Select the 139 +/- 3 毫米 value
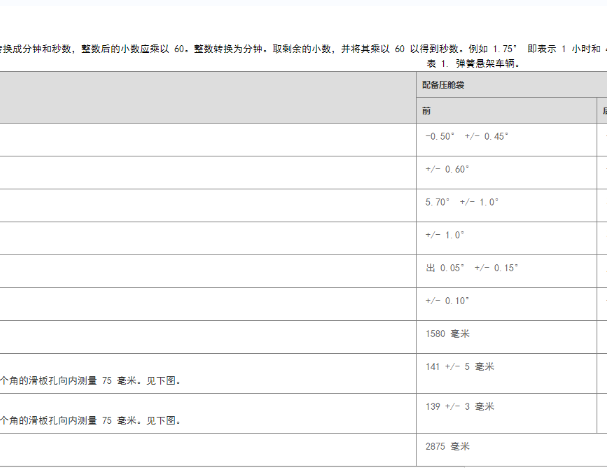The width and height of the screenshot is (607, 468). (460, 406)
